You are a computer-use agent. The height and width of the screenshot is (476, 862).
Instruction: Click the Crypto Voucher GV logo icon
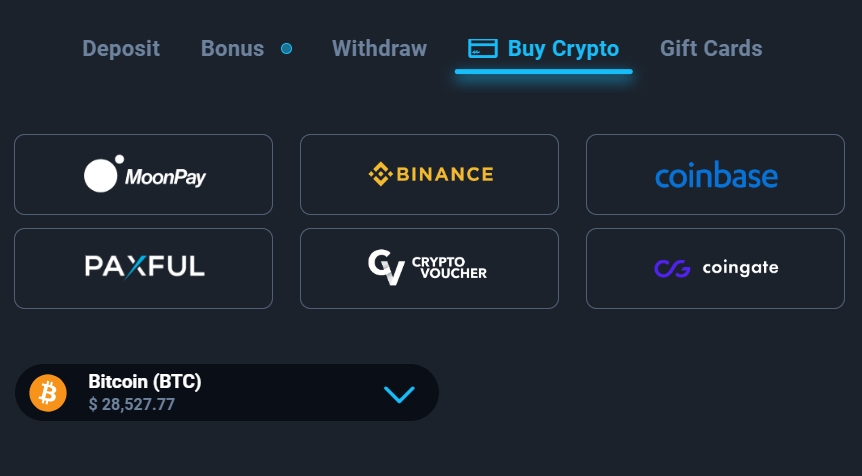pyautogui.click(x=385, y=267)
